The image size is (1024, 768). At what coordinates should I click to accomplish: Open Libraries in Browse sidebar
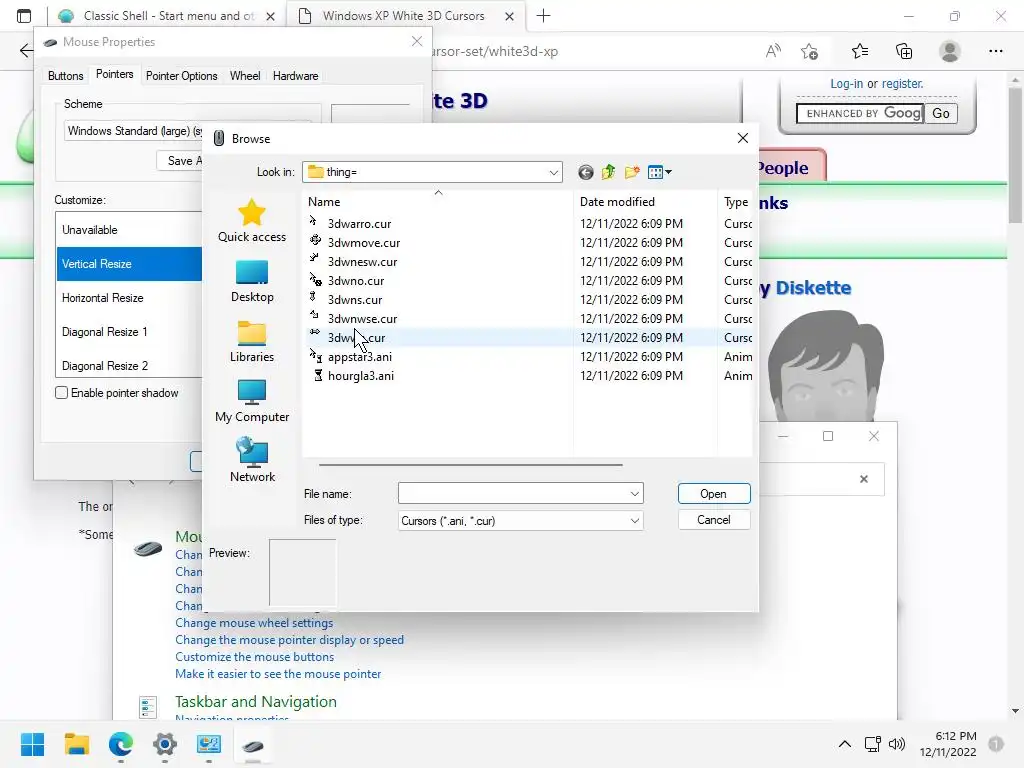[252, 342]
